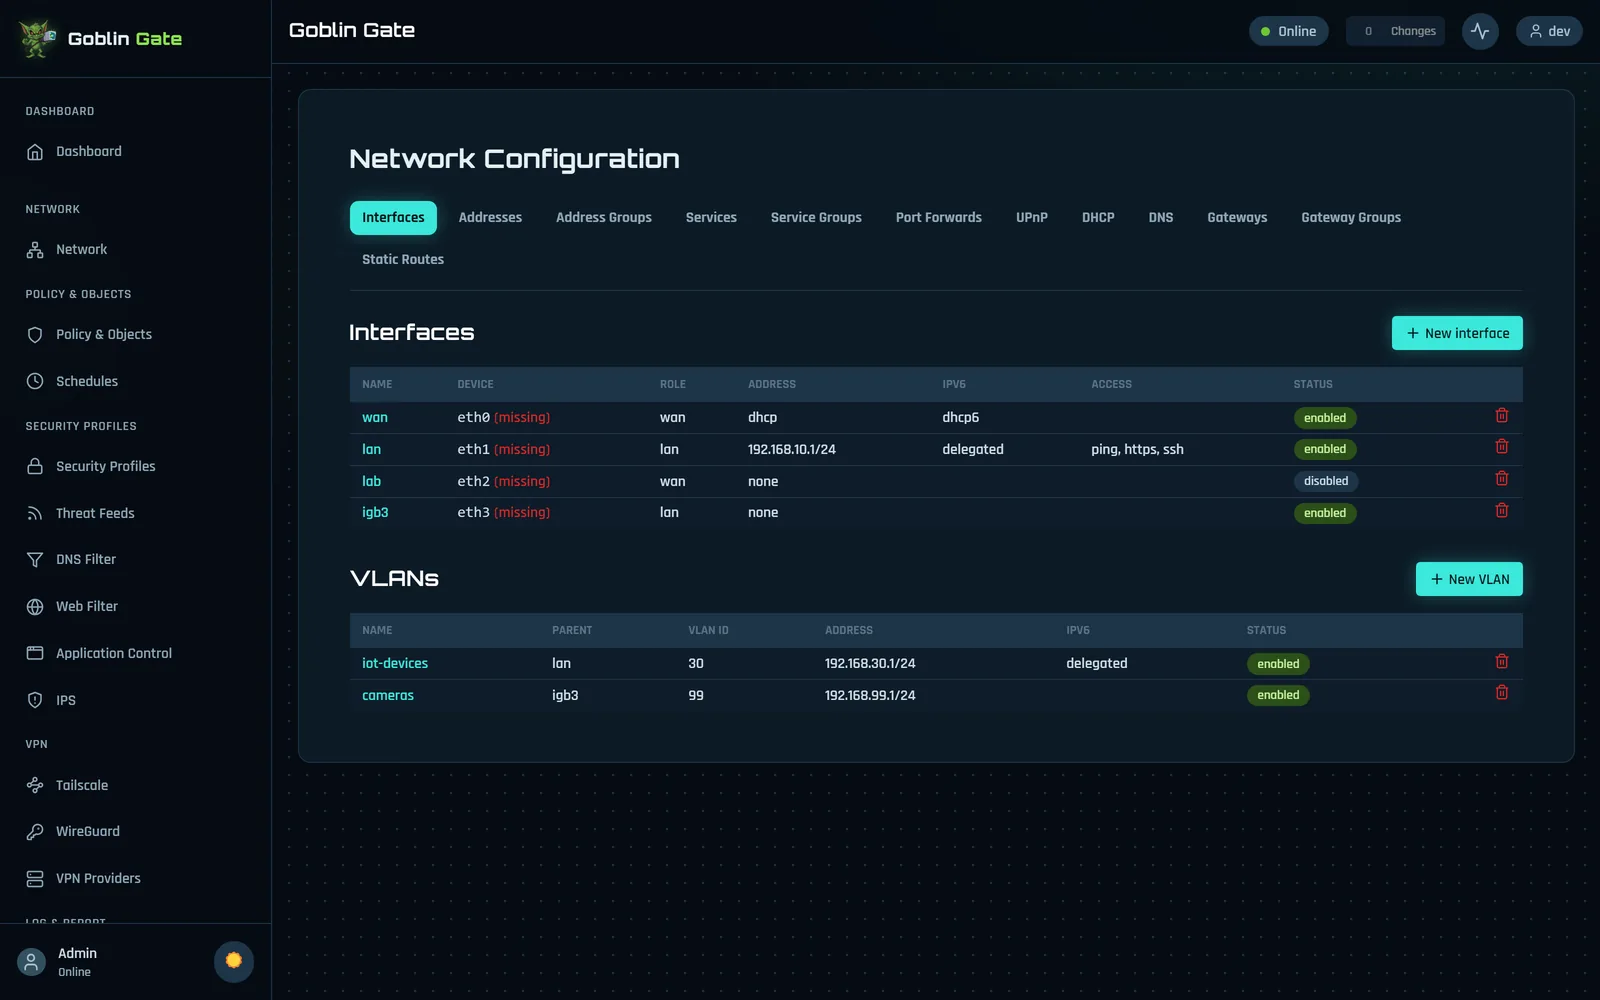This screenshot has width=1600, height=1000.
Task: Open the DHCP tab
Action: [x=1098, y=218]
